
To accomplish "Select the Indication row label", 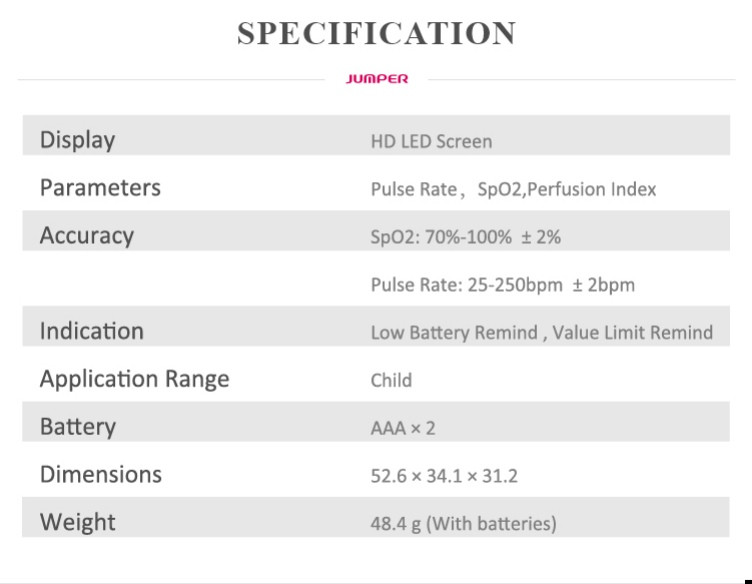I will pos(92,331).
